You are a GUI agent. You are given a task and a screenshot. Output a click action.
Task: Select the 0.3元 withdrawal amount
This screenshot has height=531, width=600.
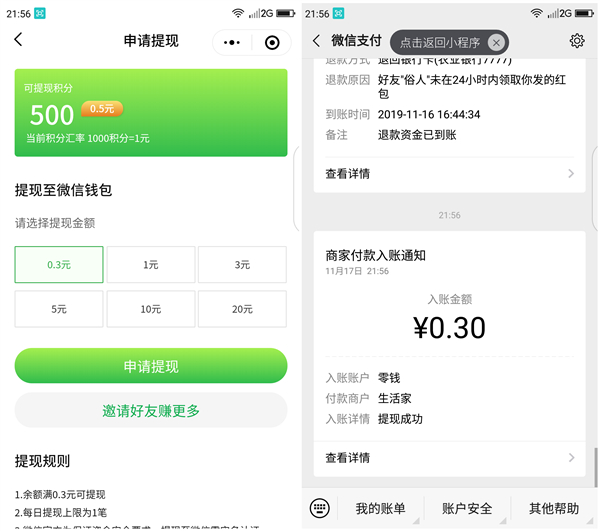coord(59,265)
